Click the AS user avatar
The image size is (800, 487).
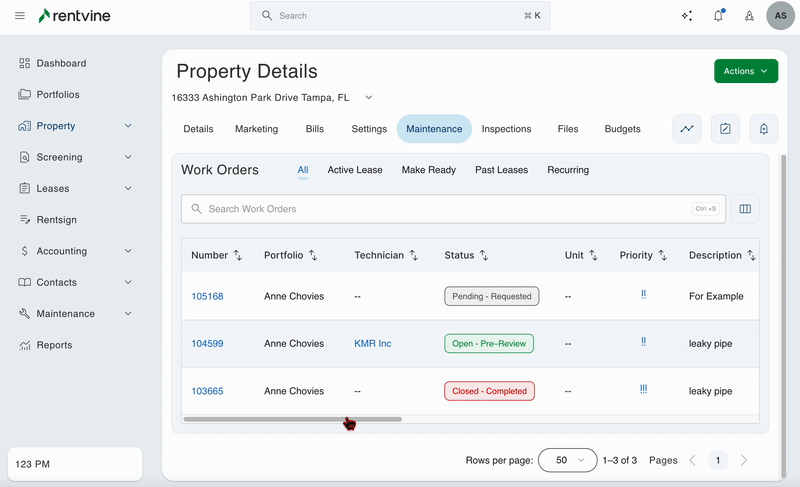coord(781,16)
